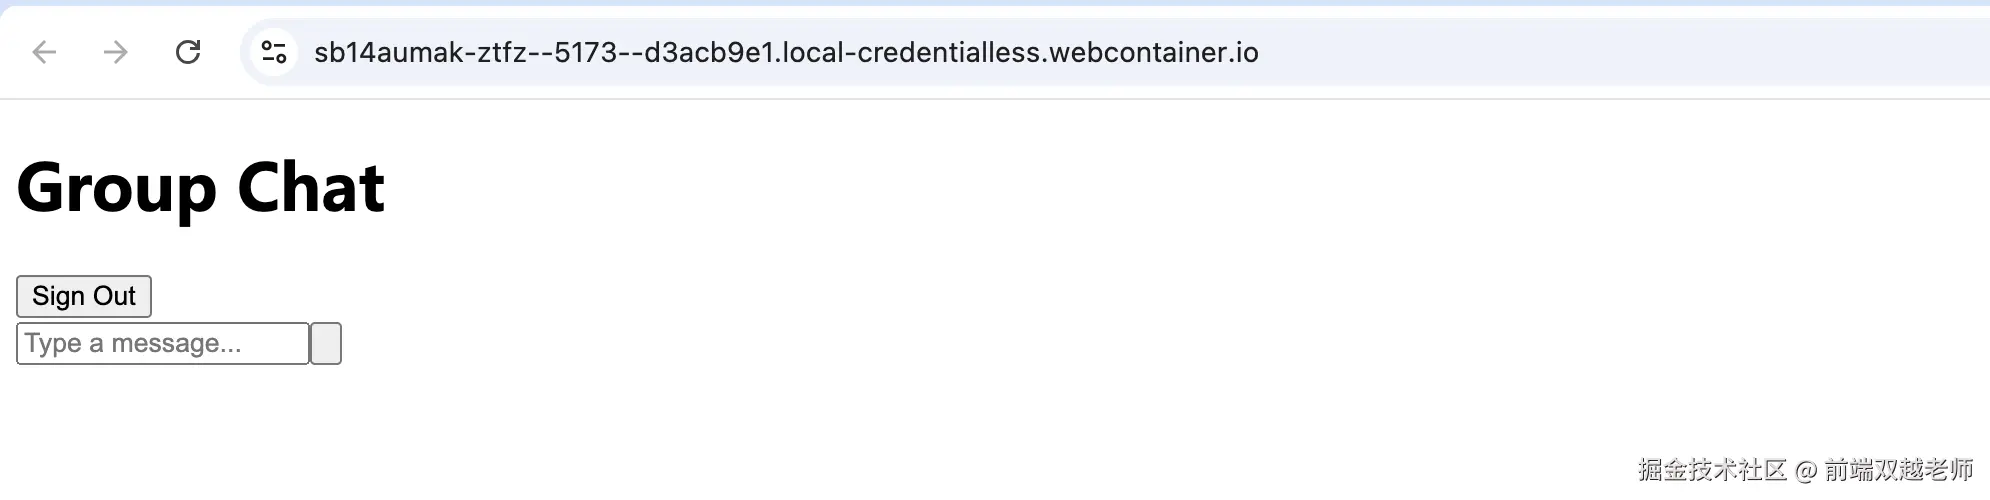Screen dimensions: 1990x500
Task: Click the browser forward arrow
Action: pyautogui.click(x=116, y=52)
